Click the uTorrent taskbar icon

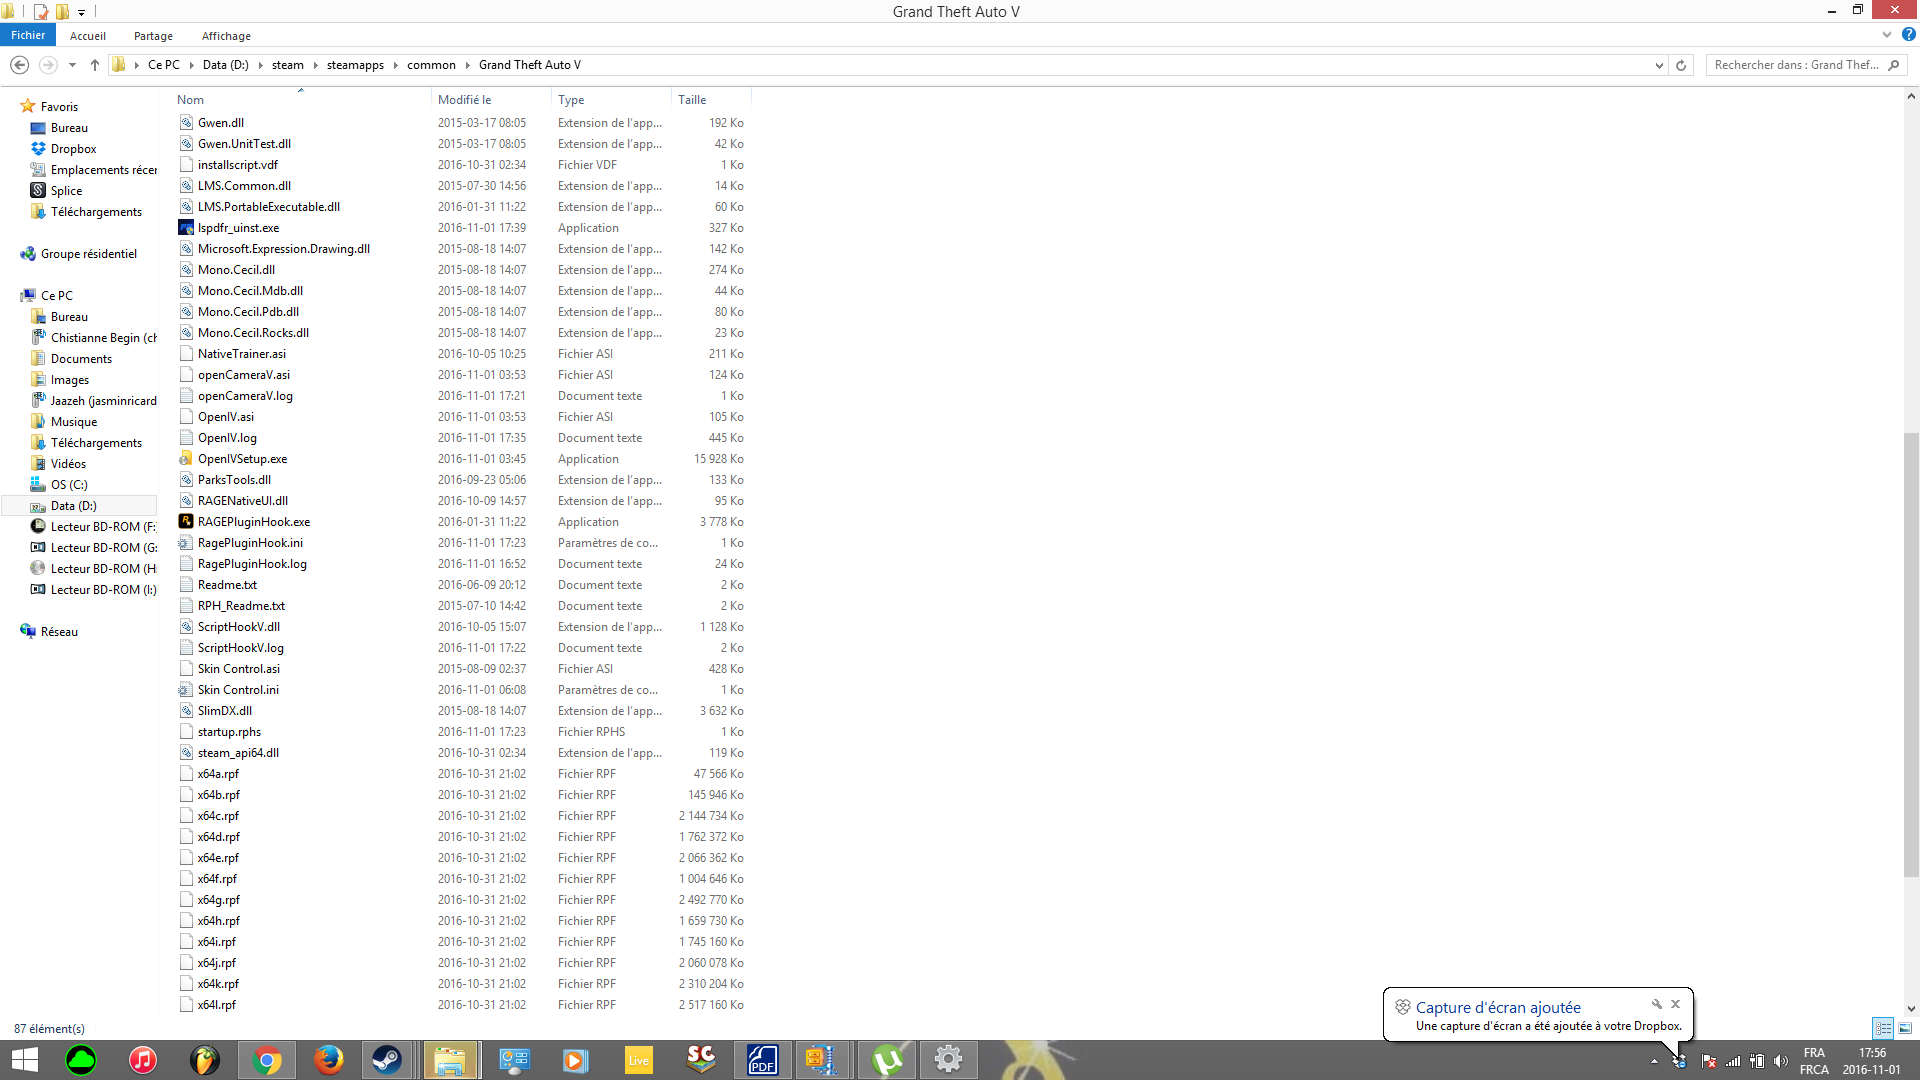pos(886,1059)
